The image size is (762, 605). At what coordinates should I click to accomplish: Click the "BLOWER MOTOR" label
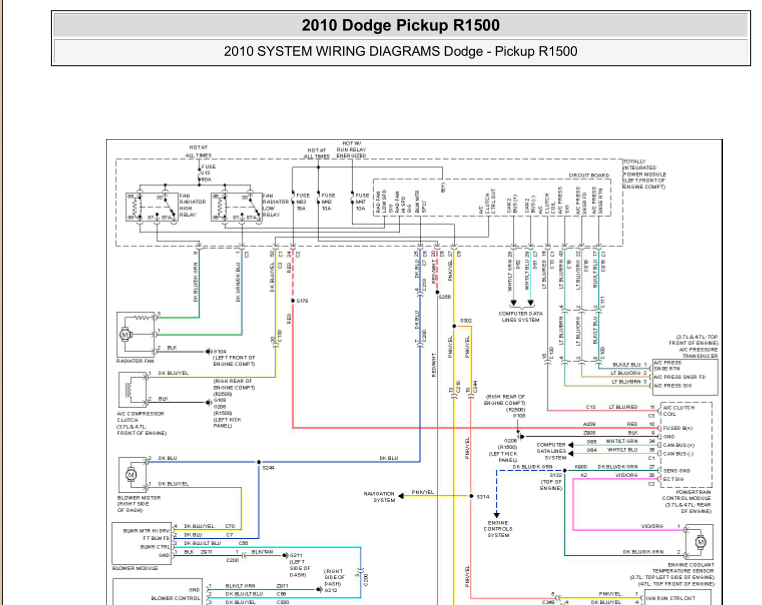pyautogui.click(x=139, y=498)
